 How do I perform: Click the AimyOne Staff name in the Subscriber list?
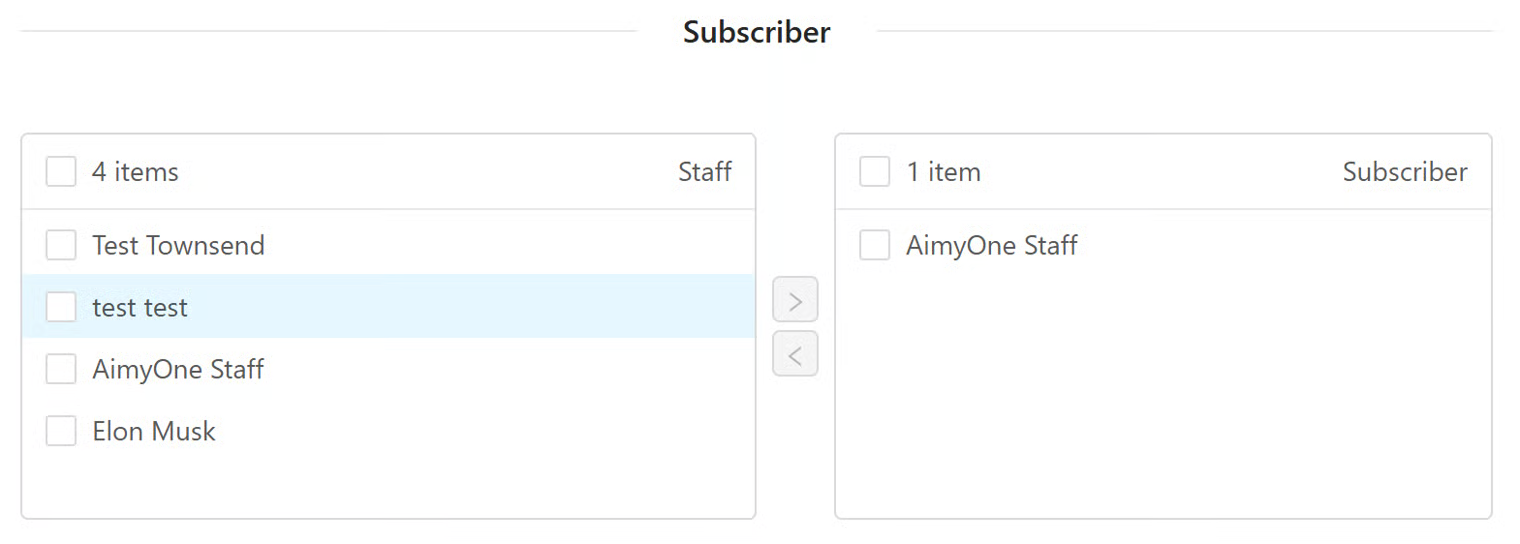[991, 245]
